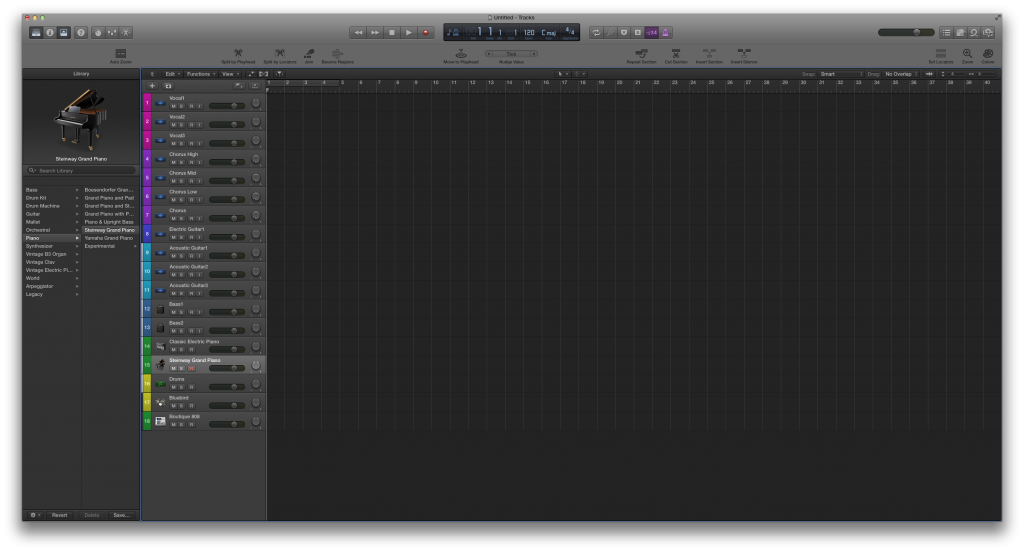Open the Snap Smart dropdown
Screen dimensions: 1024x552
click(841, 74)
